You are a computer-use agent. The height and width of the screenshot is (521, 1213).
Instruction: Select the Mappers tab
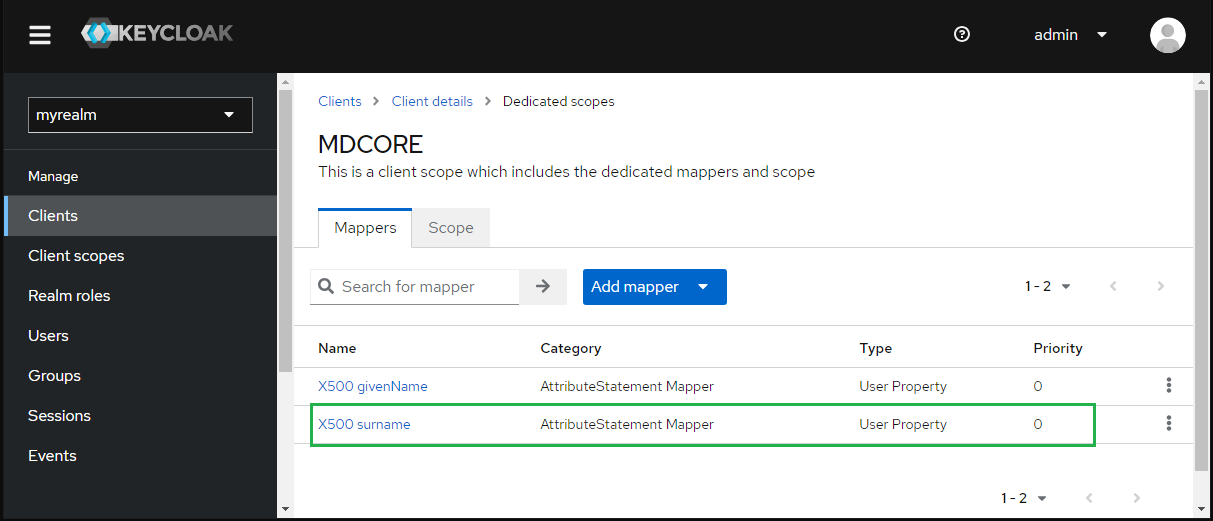click(365, 228)
